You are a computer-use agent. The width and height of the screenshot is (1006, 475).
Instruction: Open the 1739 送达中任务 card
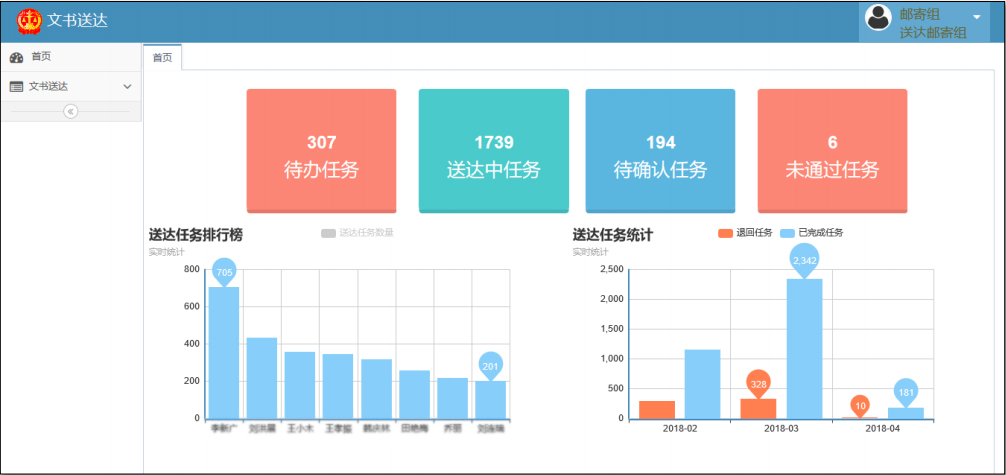click(493, 151)
